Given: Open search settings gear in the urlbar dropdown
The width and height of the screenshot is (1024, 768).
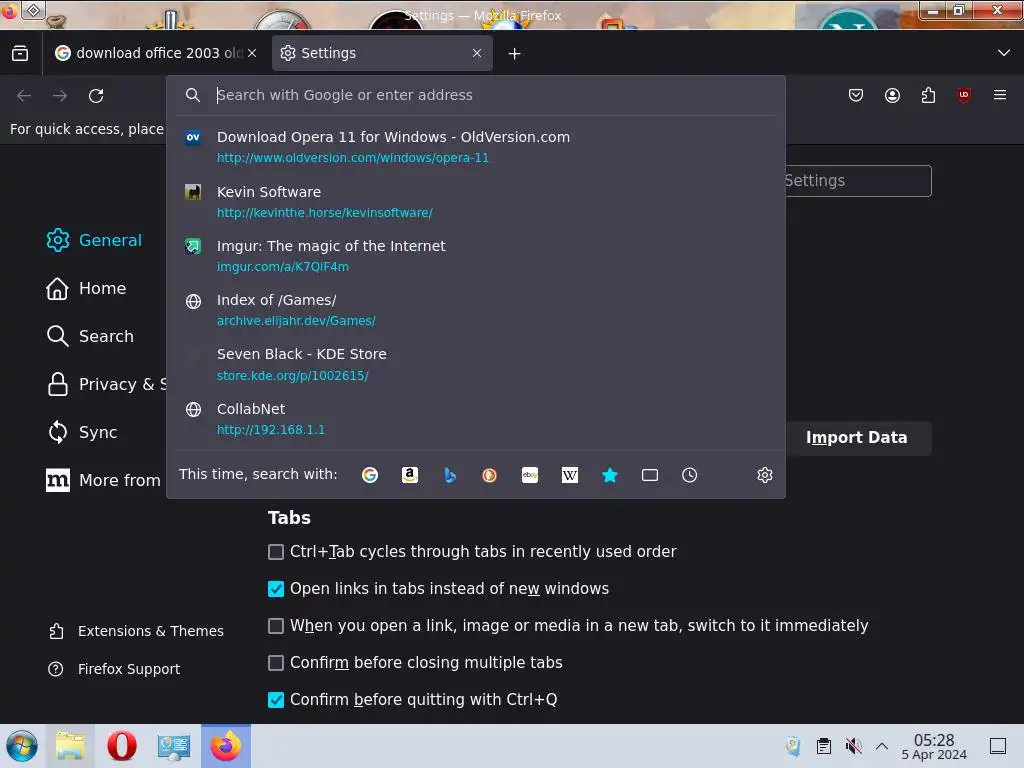Looking at the screenshot, I should click(765, 475).
